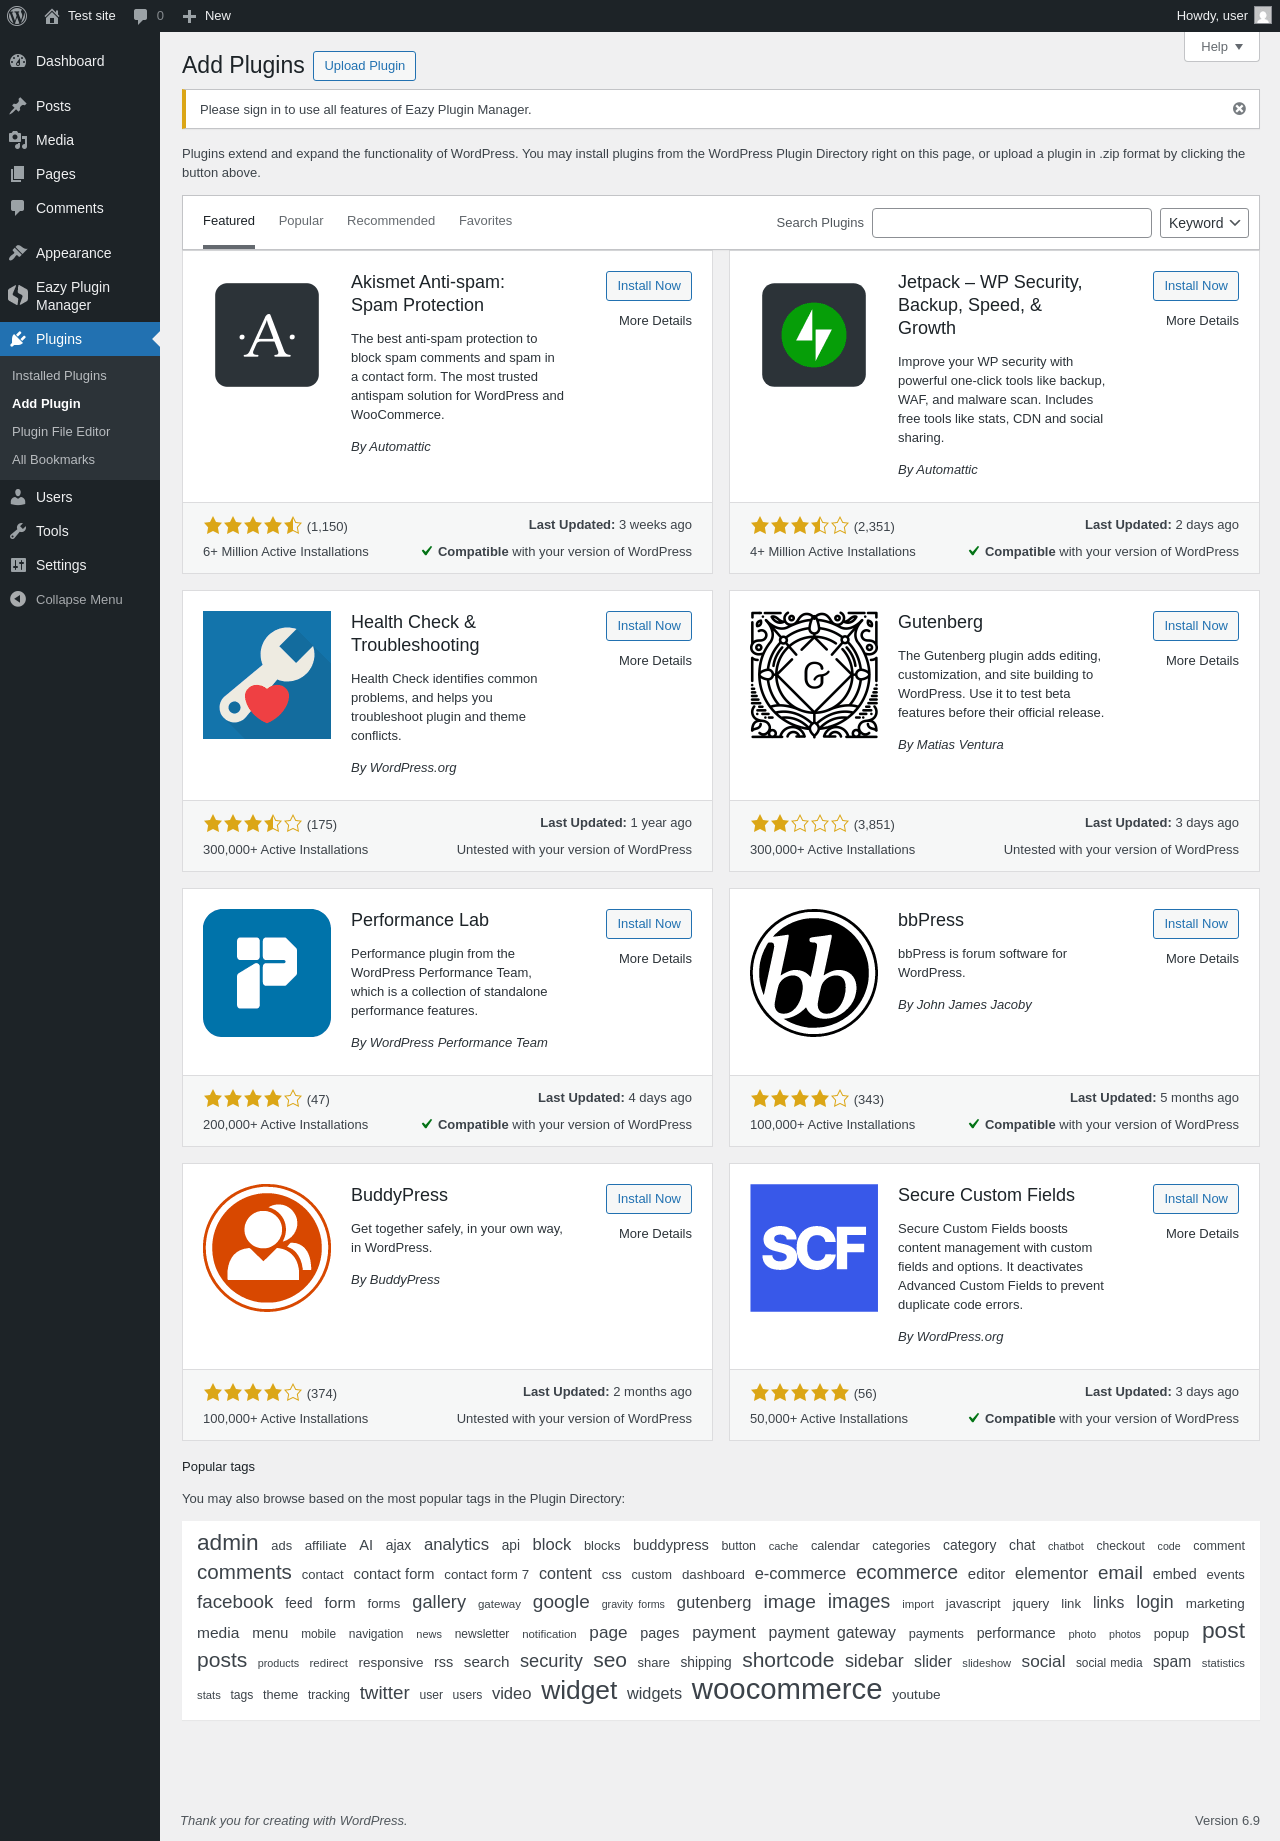The height and width of the screenshot is (1841, 1280).
Task: Install the BuddyPress plugin
Action: 649,1199
